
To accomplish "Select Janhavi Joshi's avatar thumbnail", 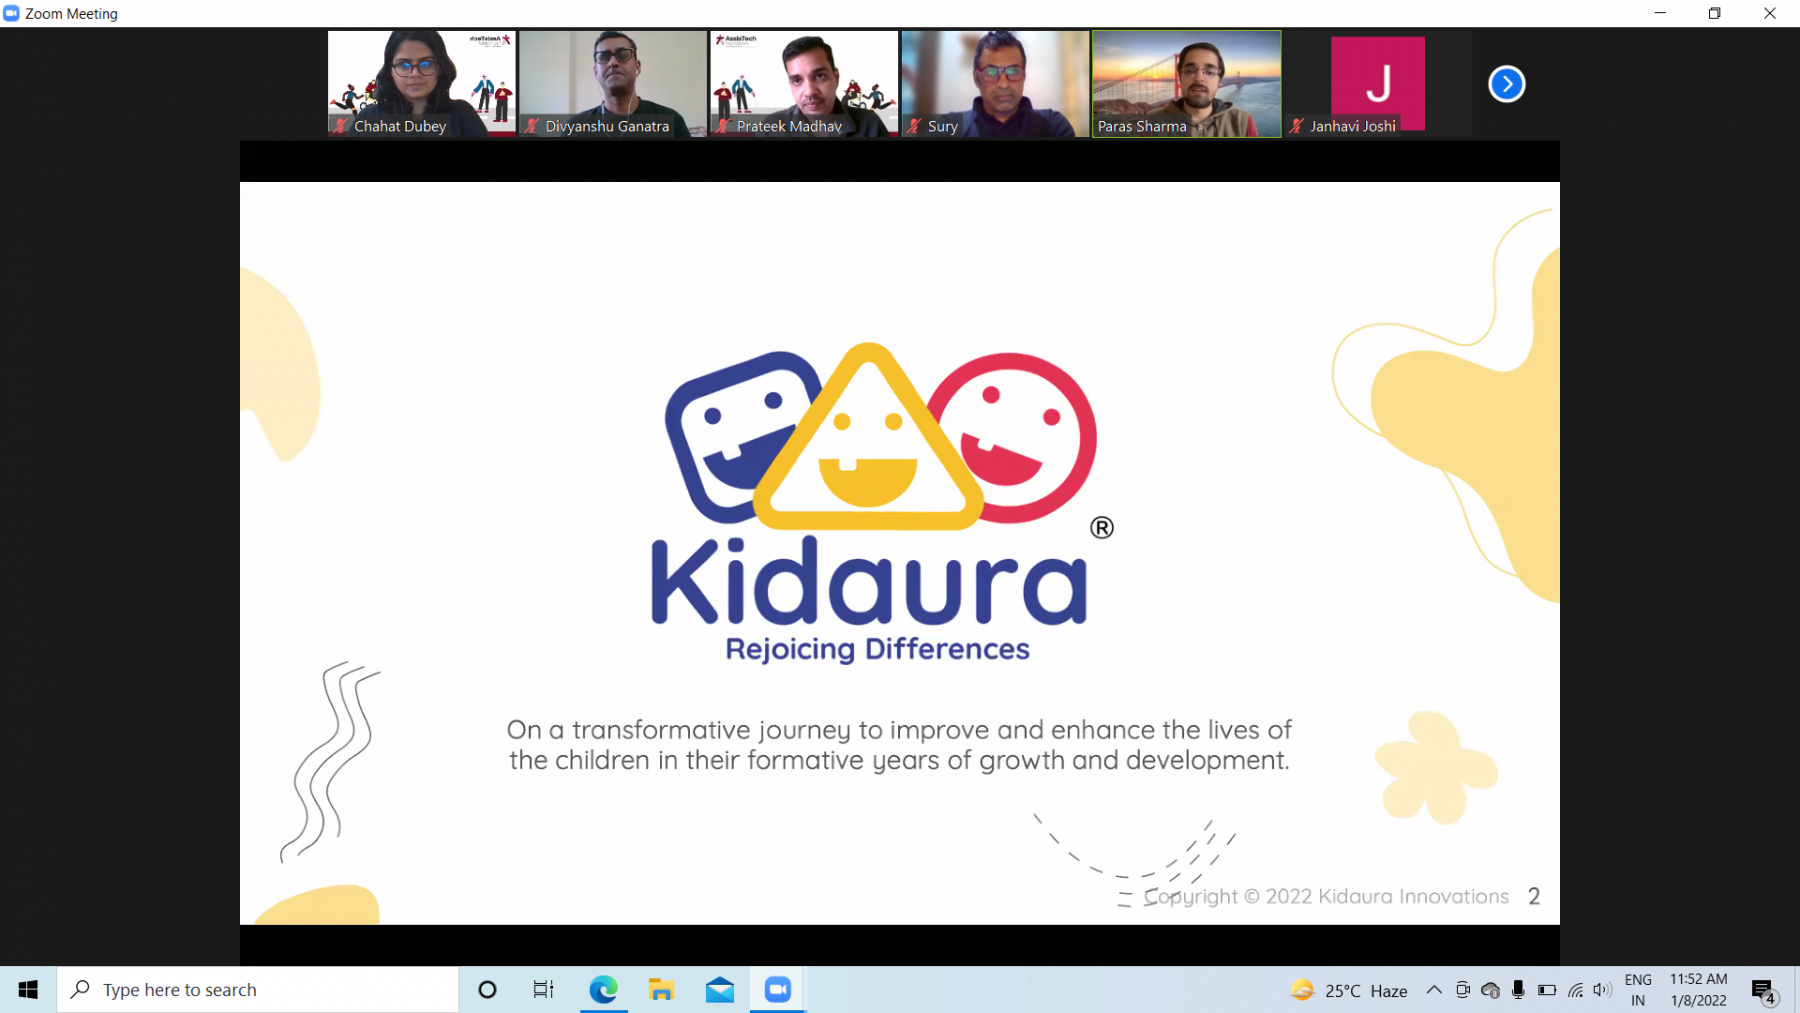I will [x=1378, y=84].
